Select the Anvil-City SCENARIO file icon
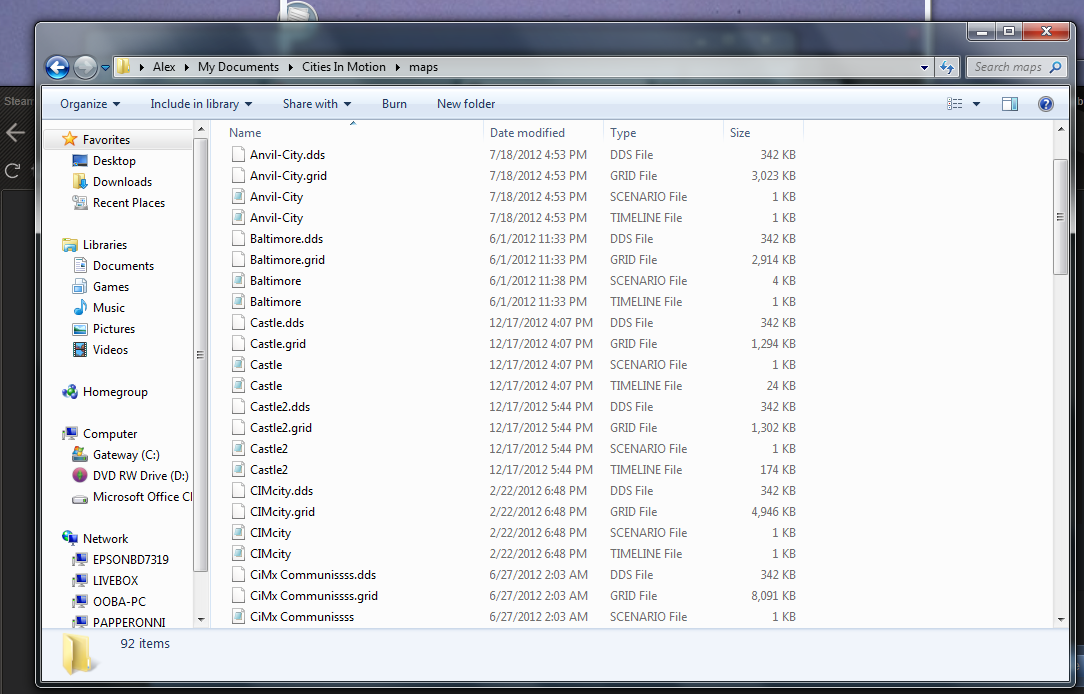This screenshot has height=694, width=1084. (239, 197)
